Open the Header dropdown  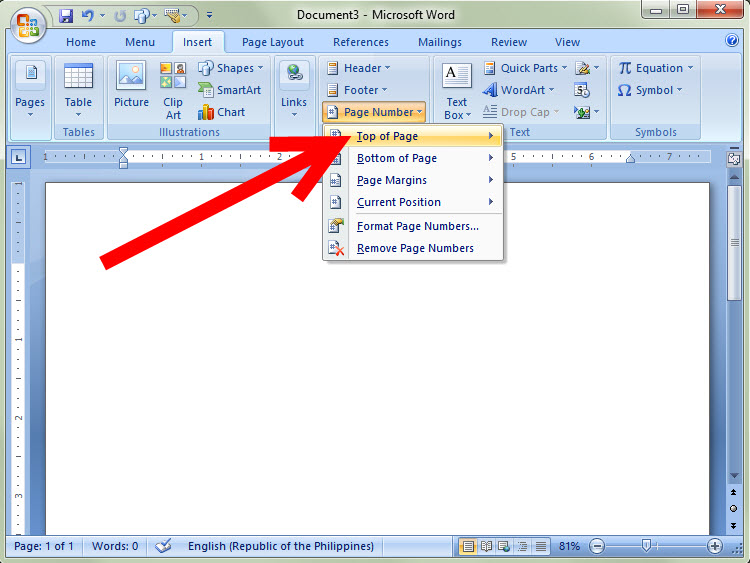[x=358, y=68]
